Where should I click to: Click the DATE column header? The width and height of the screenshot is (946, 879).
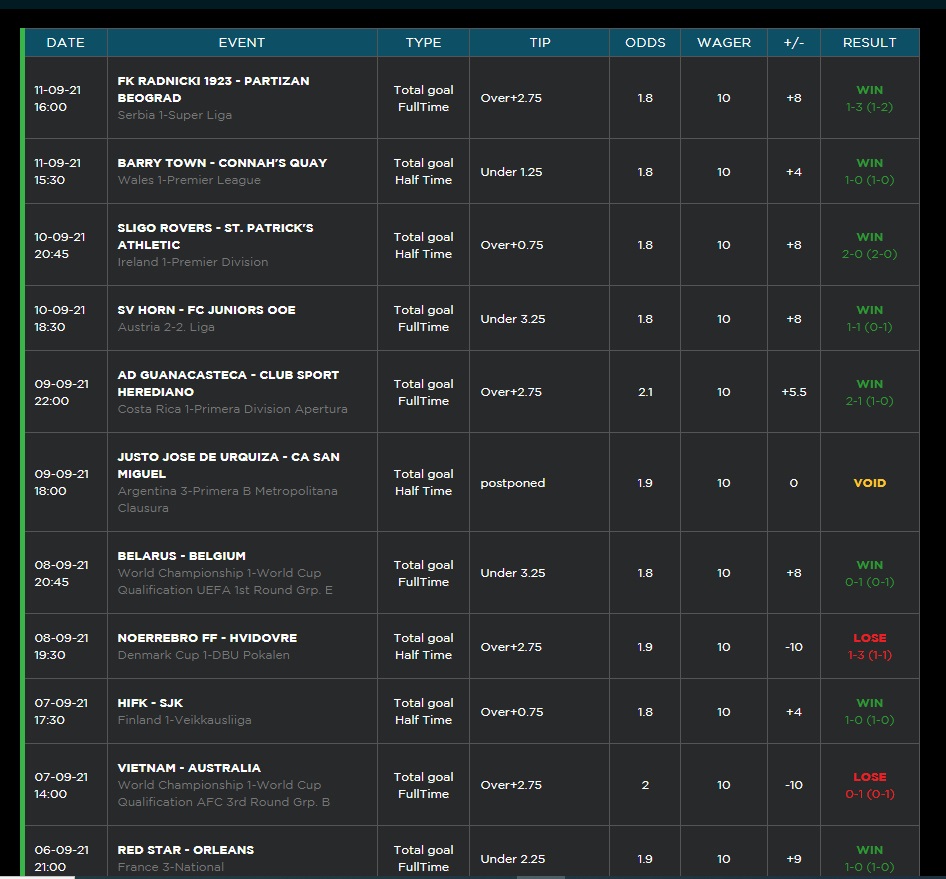pos(66,43)
